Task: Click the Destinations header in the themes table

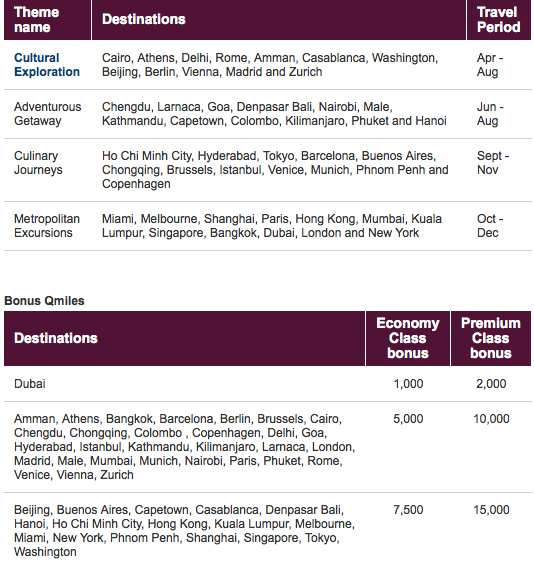Action: click(x=144, y=19)
